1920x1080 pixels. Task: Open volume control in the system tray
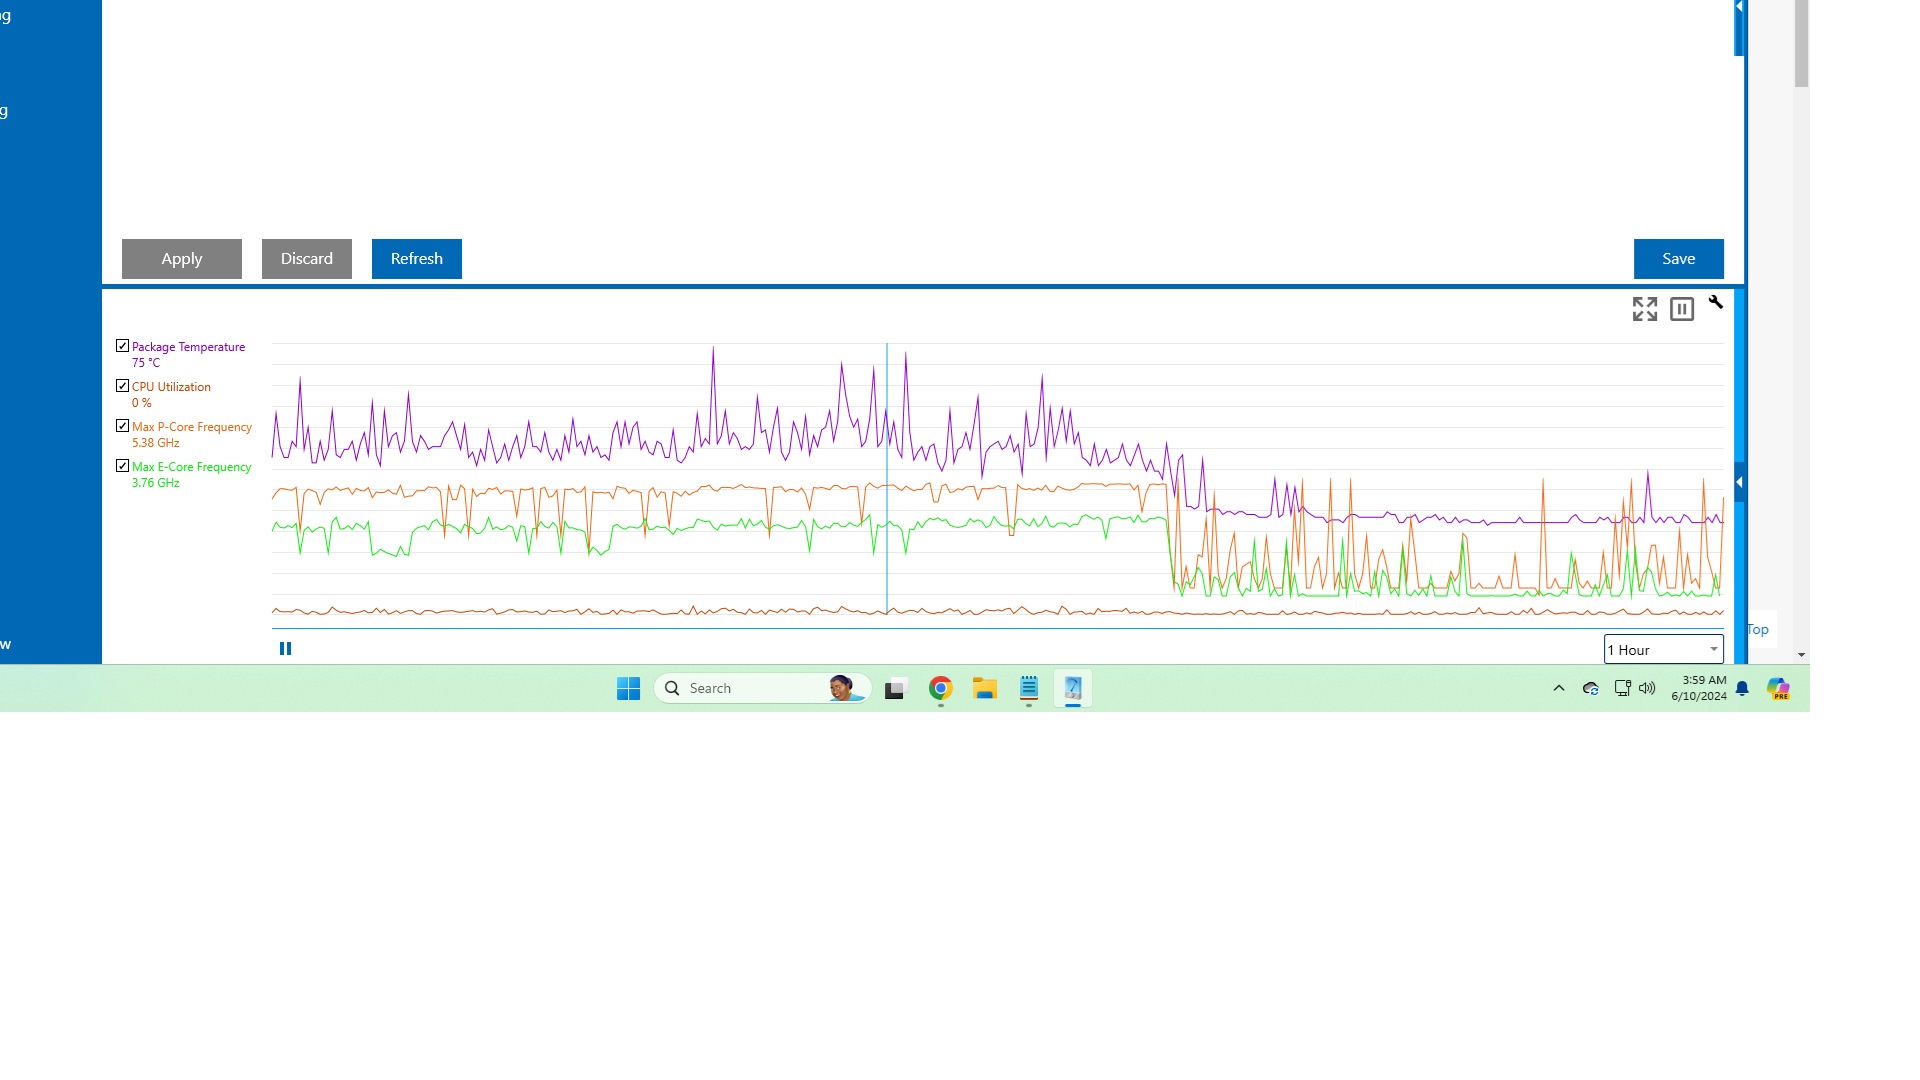(1647, 688)
